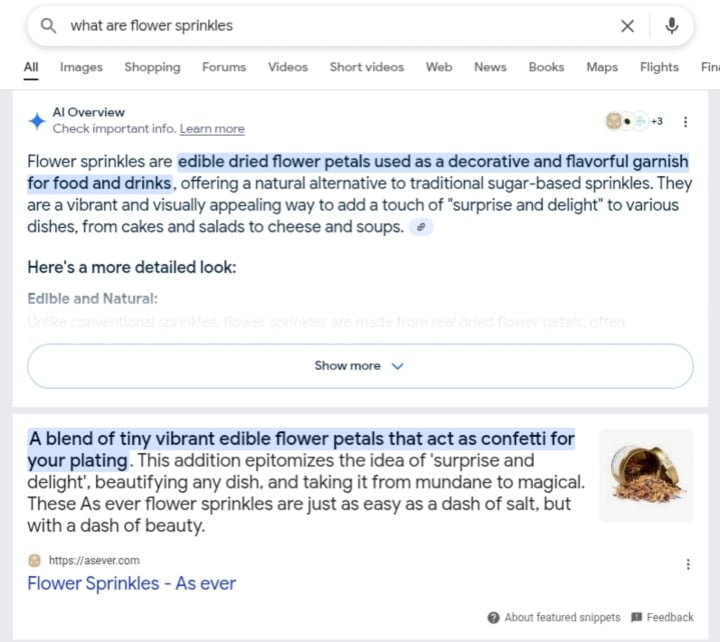Open the Videos tab
720x642 pixels.
coord(288,67)
